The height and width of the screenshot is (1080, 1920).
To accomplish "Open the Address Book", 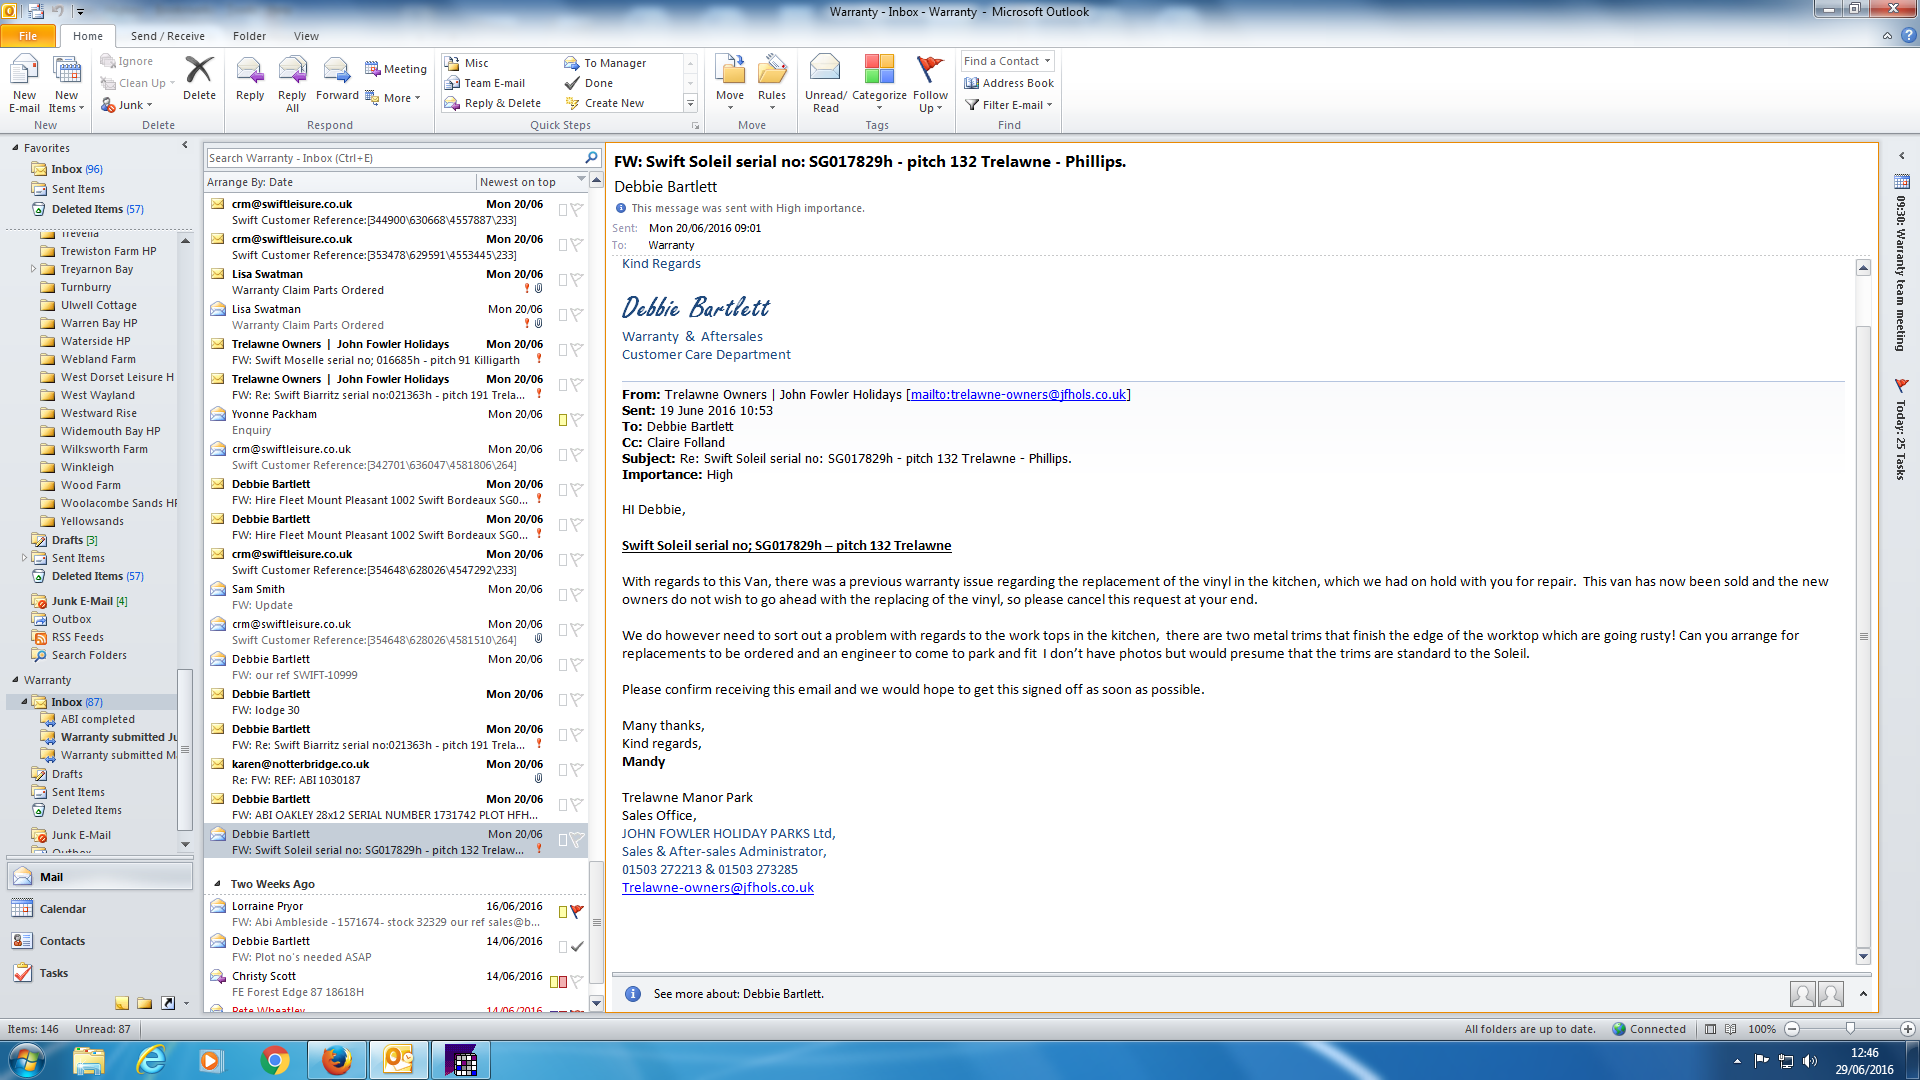I will point(1010,83).
